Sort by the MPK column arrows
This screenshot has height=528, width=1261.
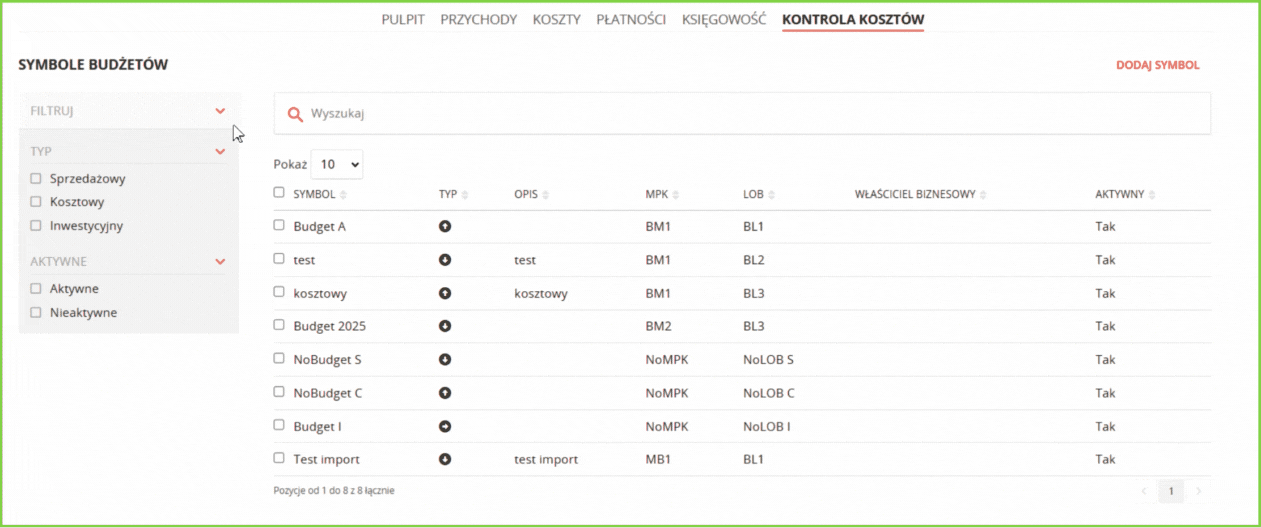676,194
